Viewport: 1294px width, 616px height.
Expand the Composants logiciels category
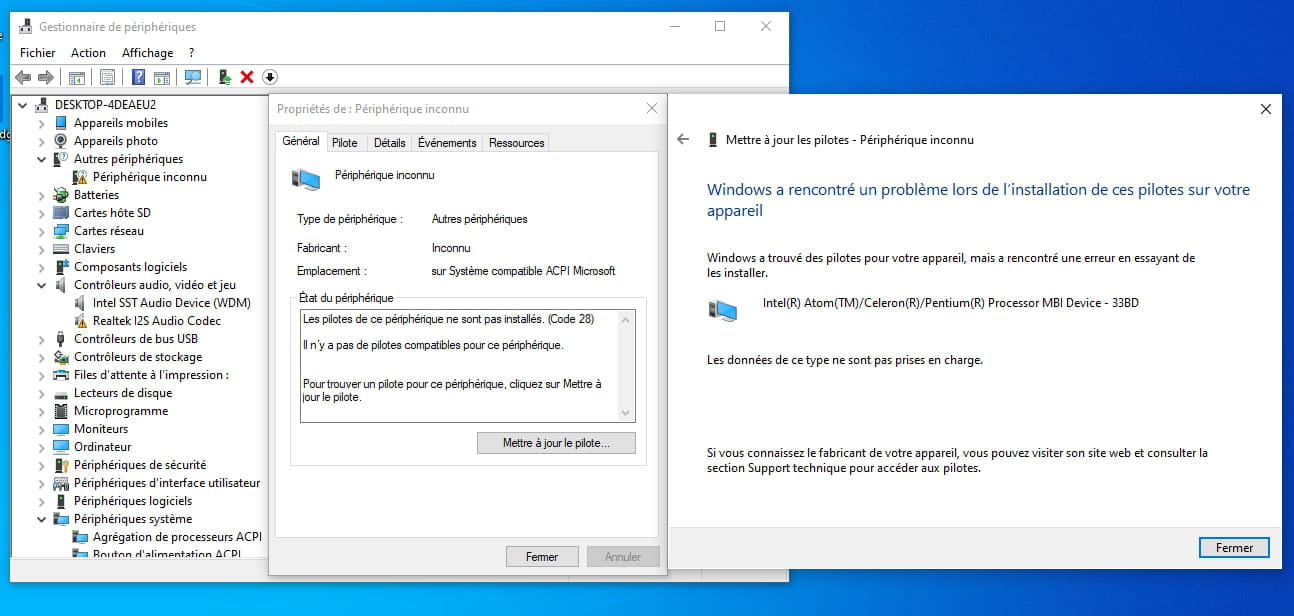pos(42,267)
